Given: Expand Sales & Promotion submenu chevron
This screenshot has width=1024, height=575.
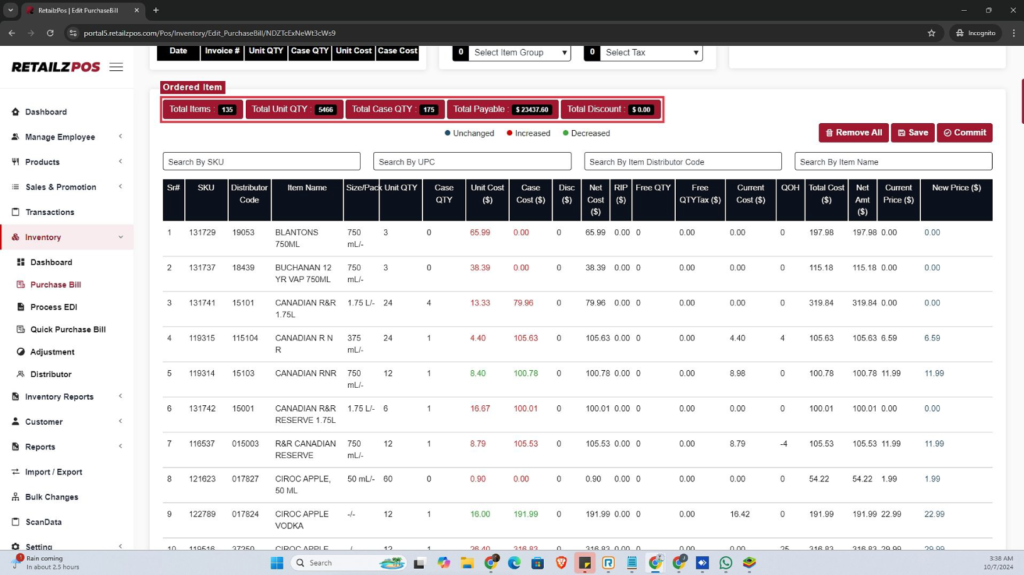Looking at the screenshot, I should (x=121, y=187).
